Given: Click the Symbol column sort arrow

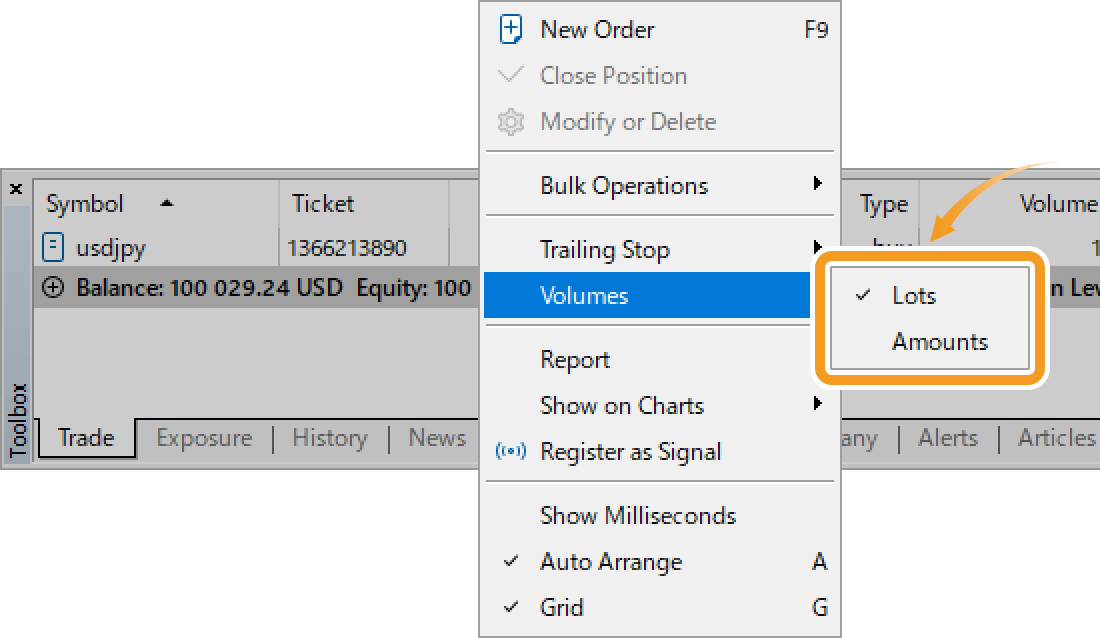Looking at the screenshot, I should tap(166, 203).
